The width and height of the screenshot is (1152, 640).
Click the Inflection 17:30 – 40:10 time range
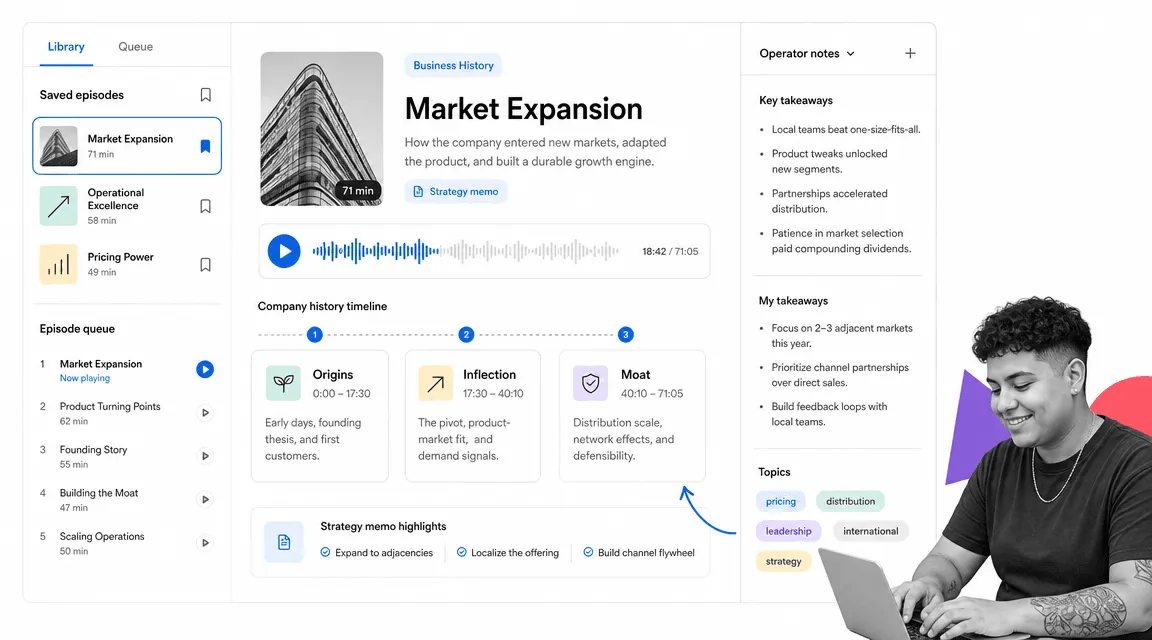[493, 394]
